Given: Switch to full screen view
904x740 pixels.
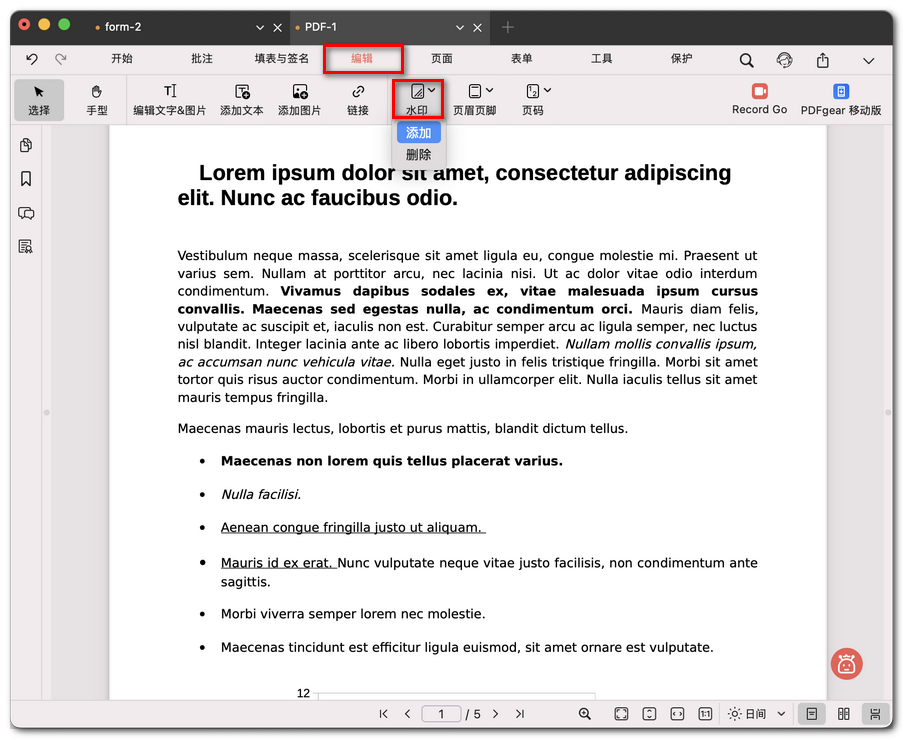Looking at the screenshot, I should pyautogui.click(x=621, y=714).
